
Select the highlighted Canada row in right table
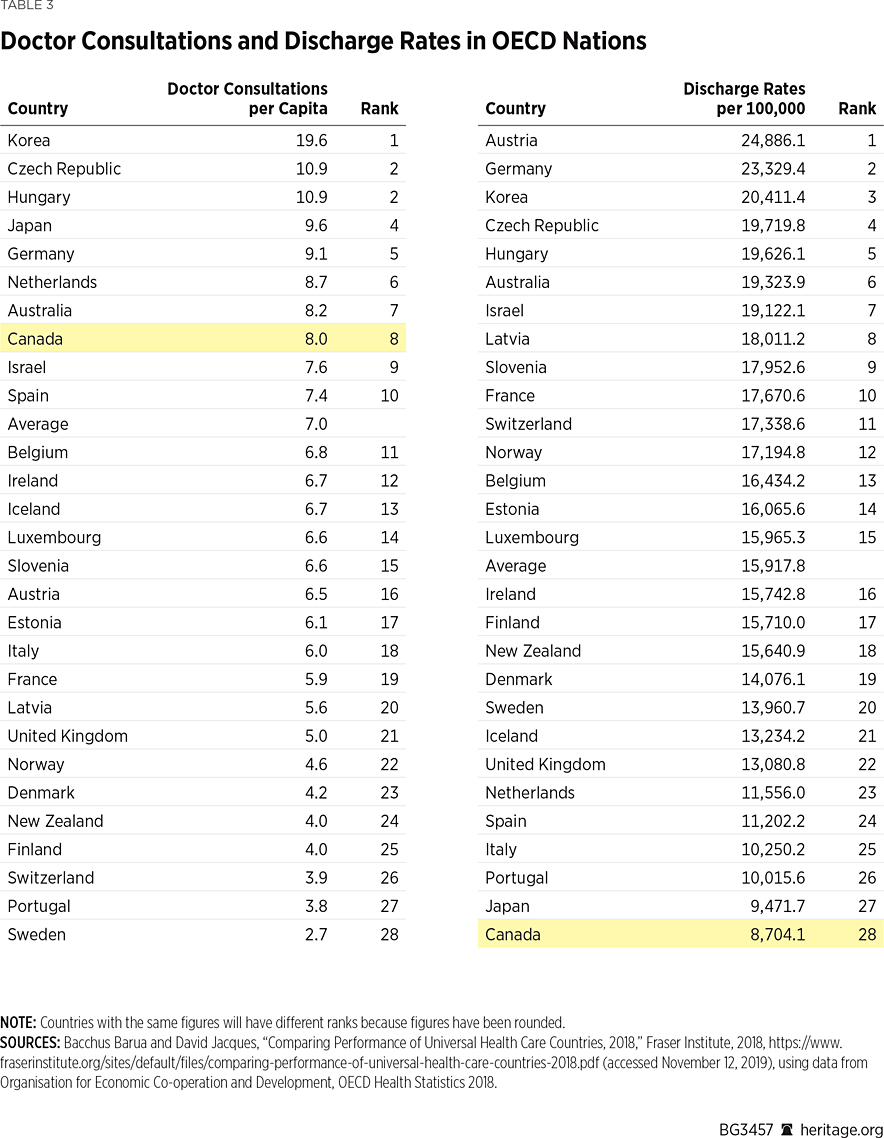pos(680,935)
